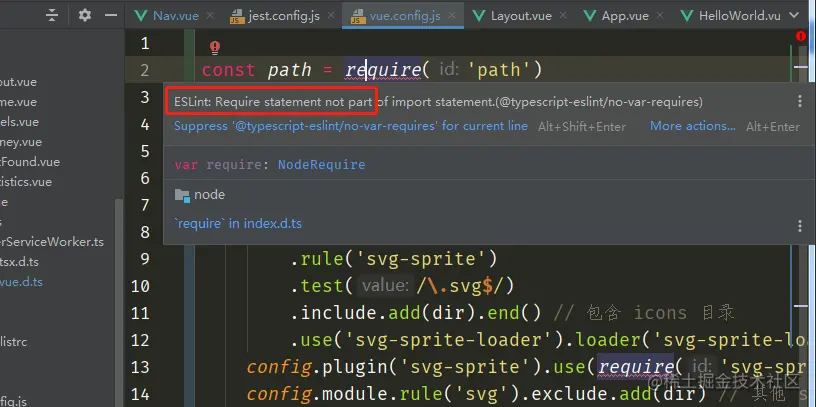This screenshot has width=816, height=407.
Task: Open `require` in index.d.ts link
Action: point(238,224)
